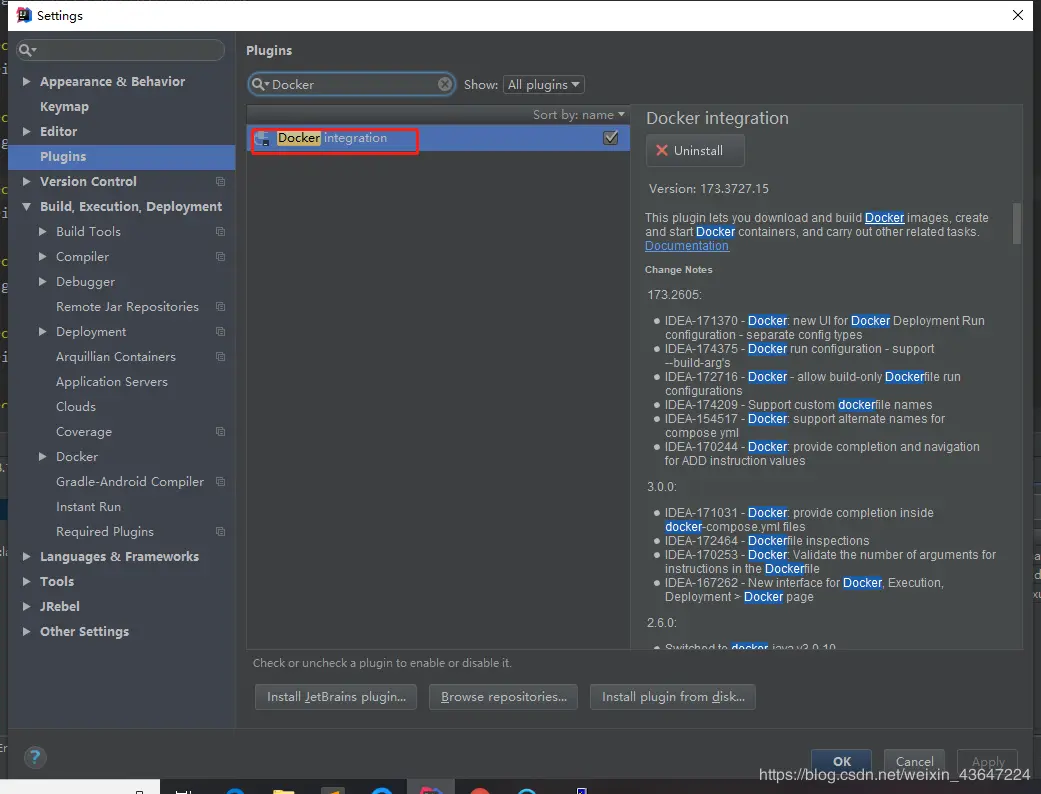The image size is (1041, 794).
Task: Click project-level icon beside Remote Jar Repositories
Action: click(x=220, y=307)
